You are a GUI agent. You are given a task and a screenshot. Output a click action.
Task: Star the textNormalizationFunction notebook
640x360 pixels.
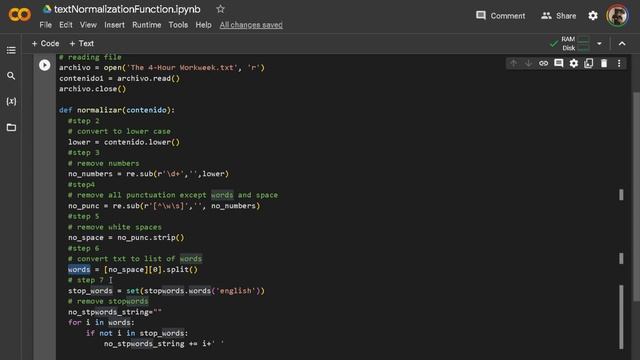click(220, 9)
